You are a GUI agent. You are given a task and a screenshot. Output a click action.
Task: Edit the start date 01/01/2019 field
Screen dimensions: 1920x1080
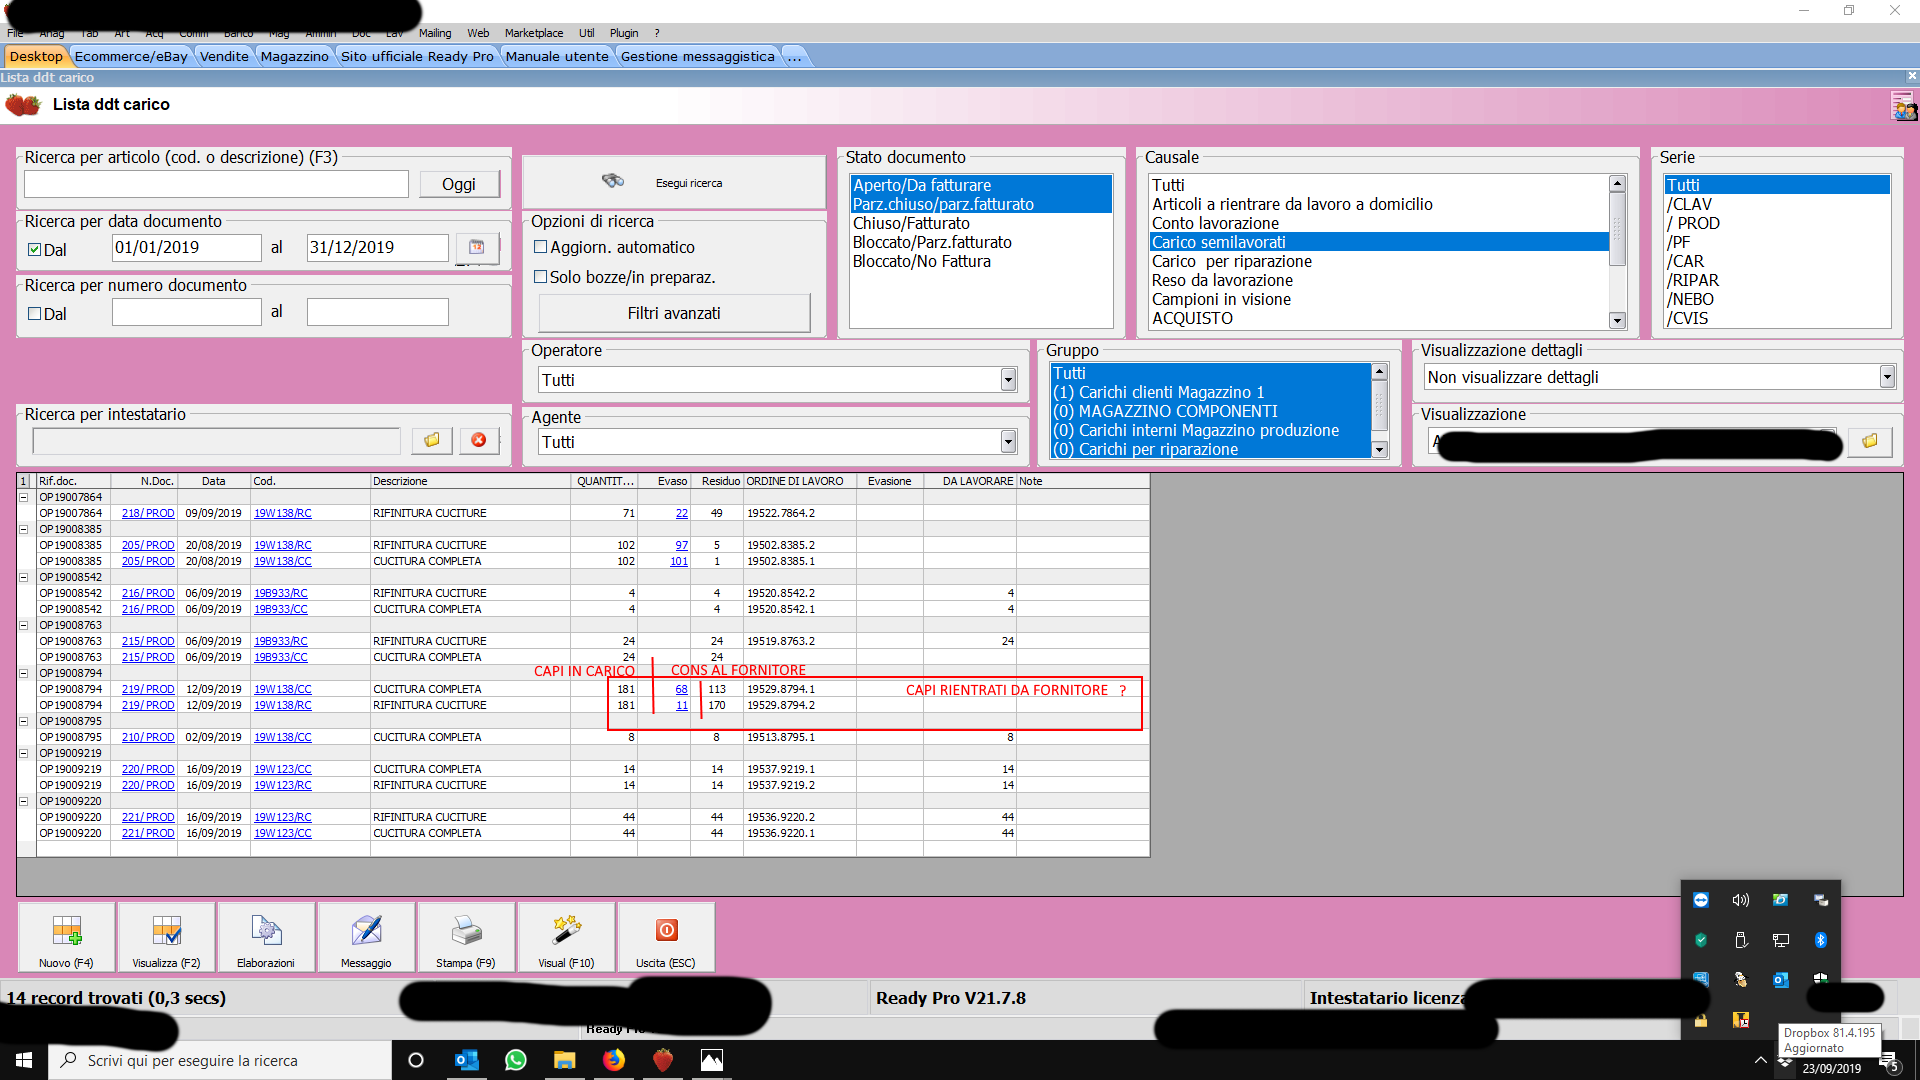pos(187,247)
